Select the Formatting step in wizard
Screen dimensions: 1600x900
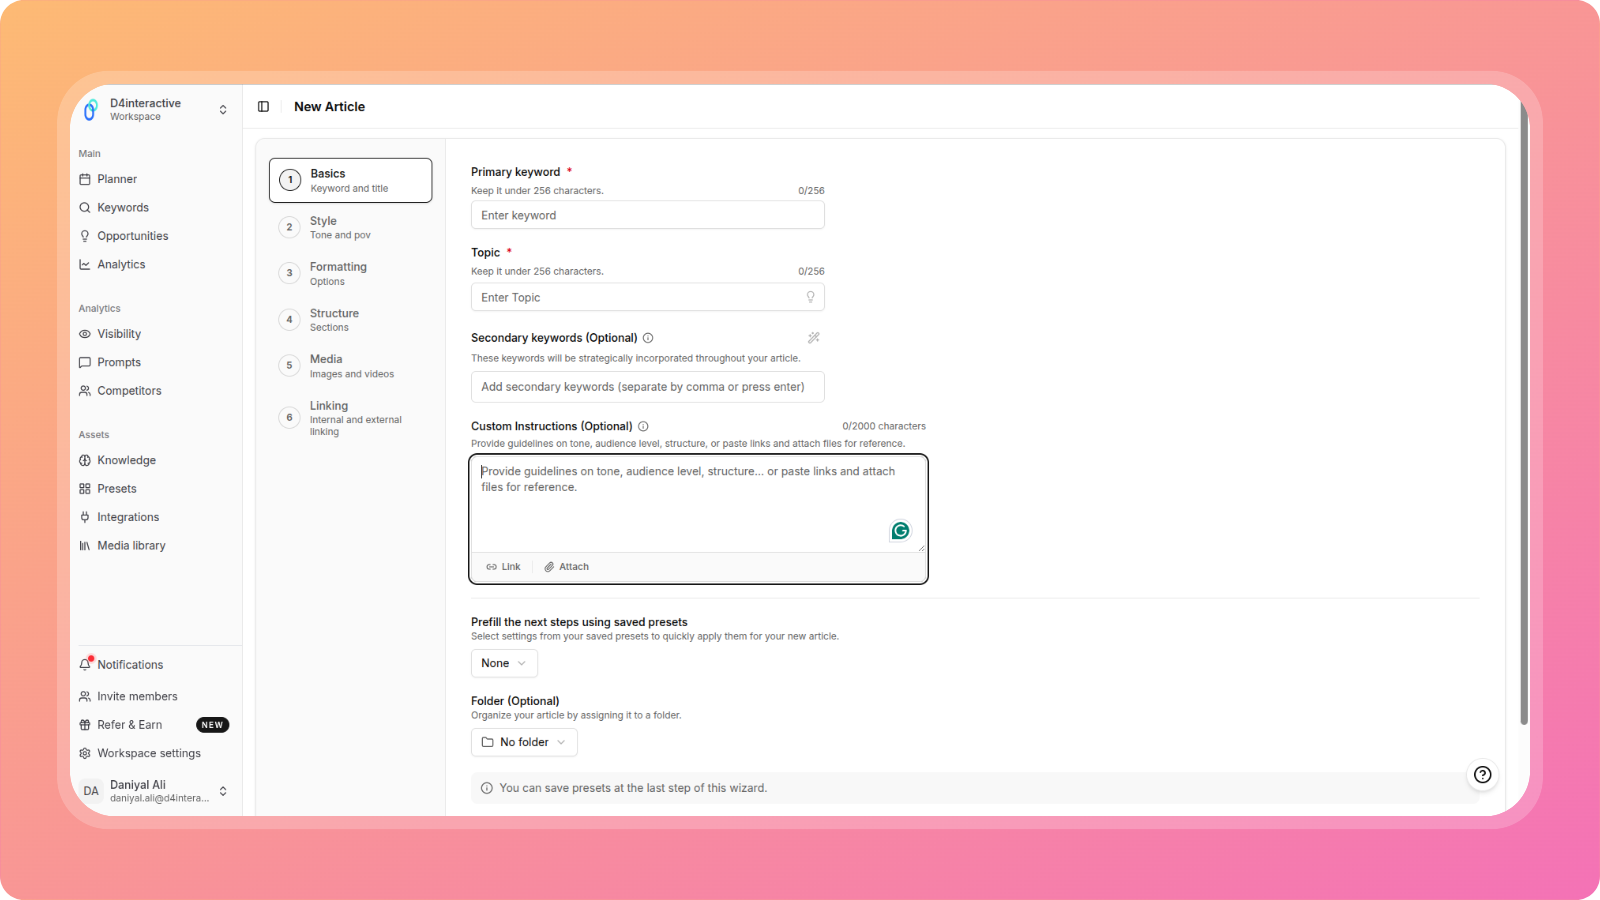point(338,273)
